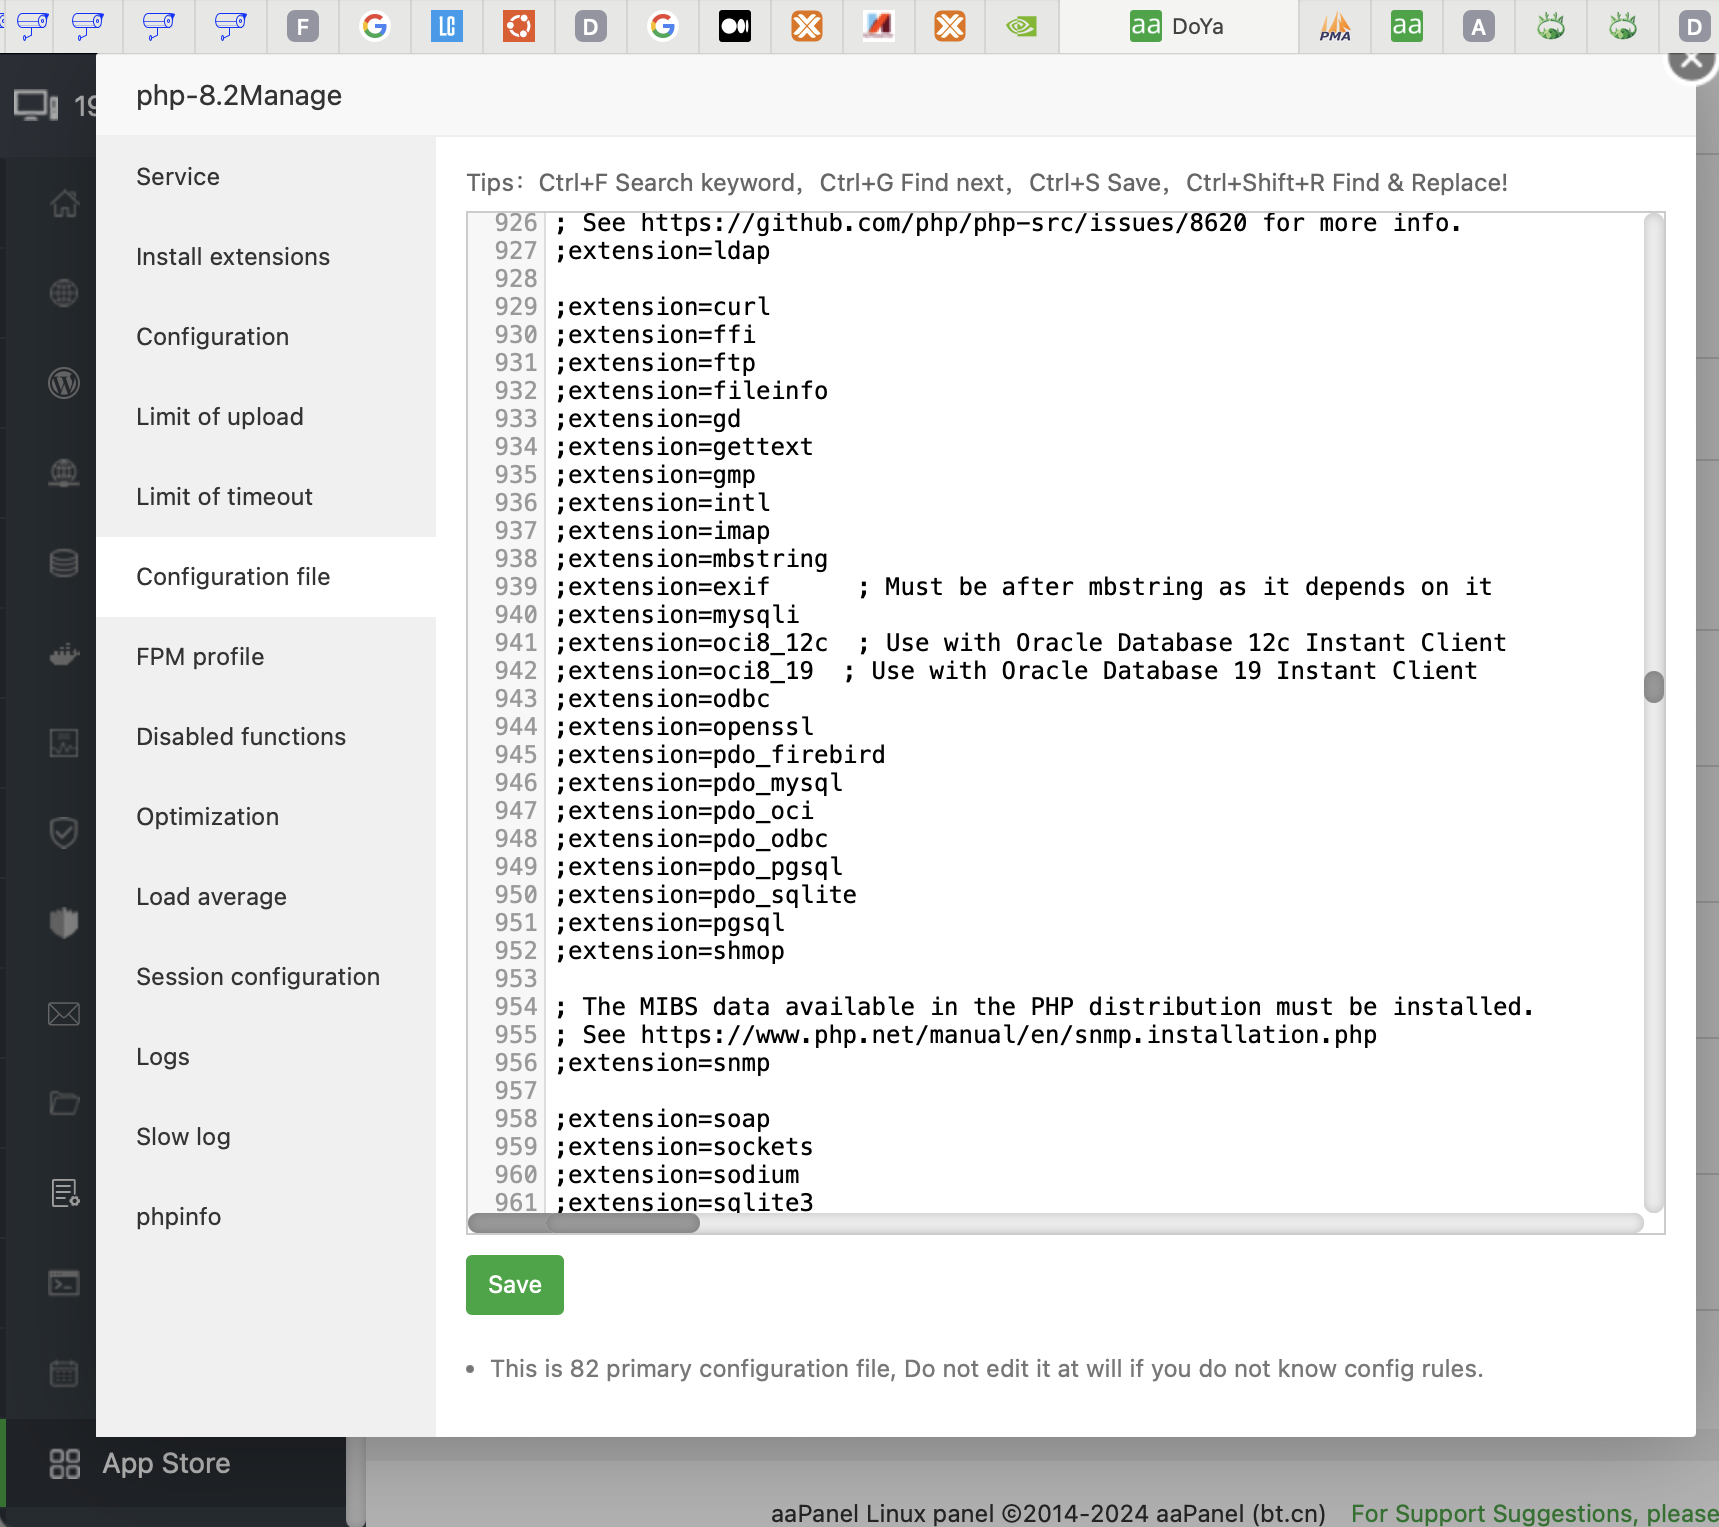Click the green Save button
Image resolution: width=1719 pixels, height=1527 pixels.
[x=514, y=1285]
